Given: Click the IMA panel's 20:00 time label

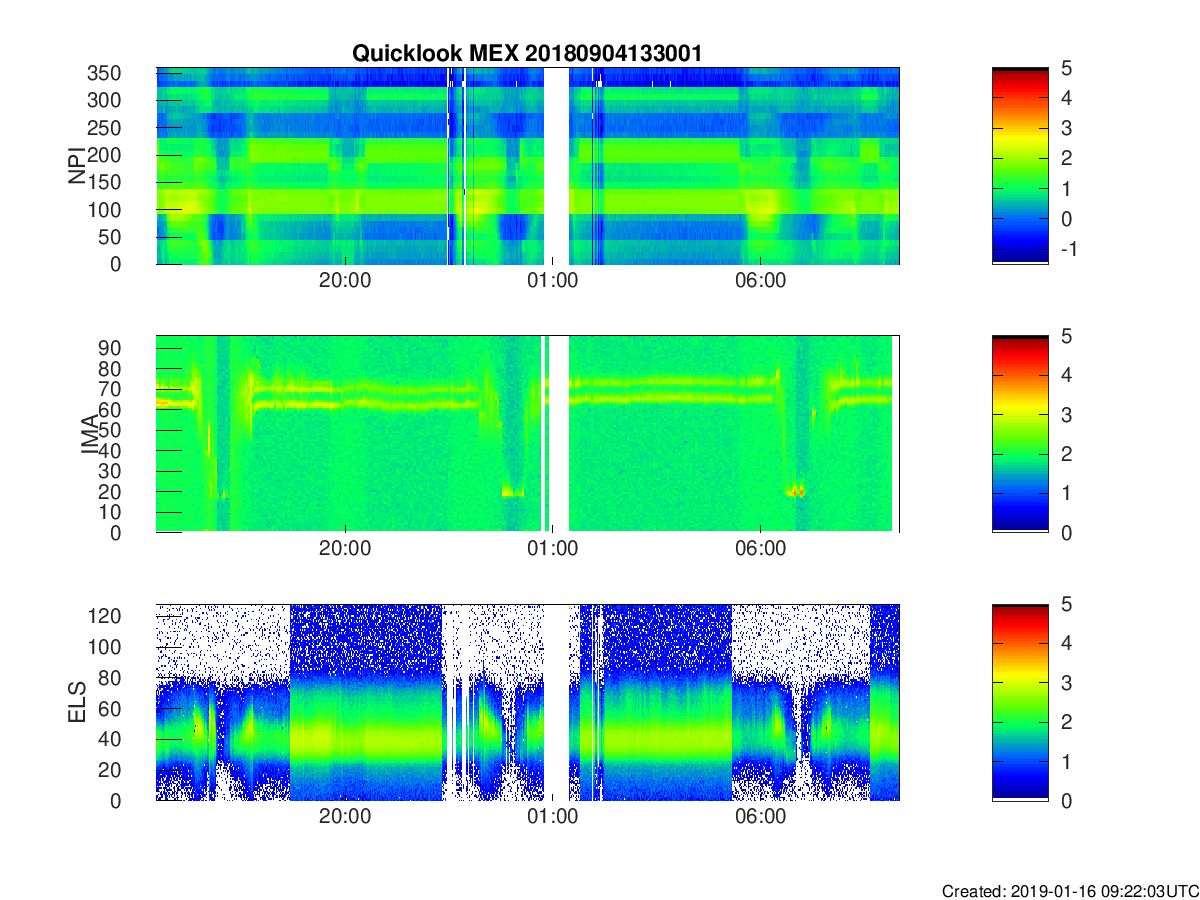Looking at the screenshot, I should (x=345, y=550).
